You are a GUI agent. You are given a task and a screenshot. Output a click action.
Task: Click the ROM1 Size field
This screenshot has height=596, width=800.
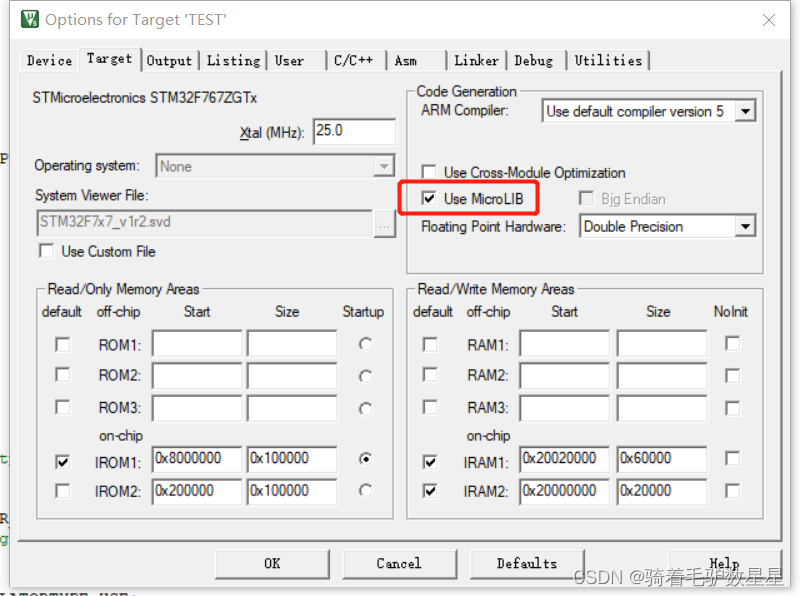pyautogui.click(x=292, y=344)
